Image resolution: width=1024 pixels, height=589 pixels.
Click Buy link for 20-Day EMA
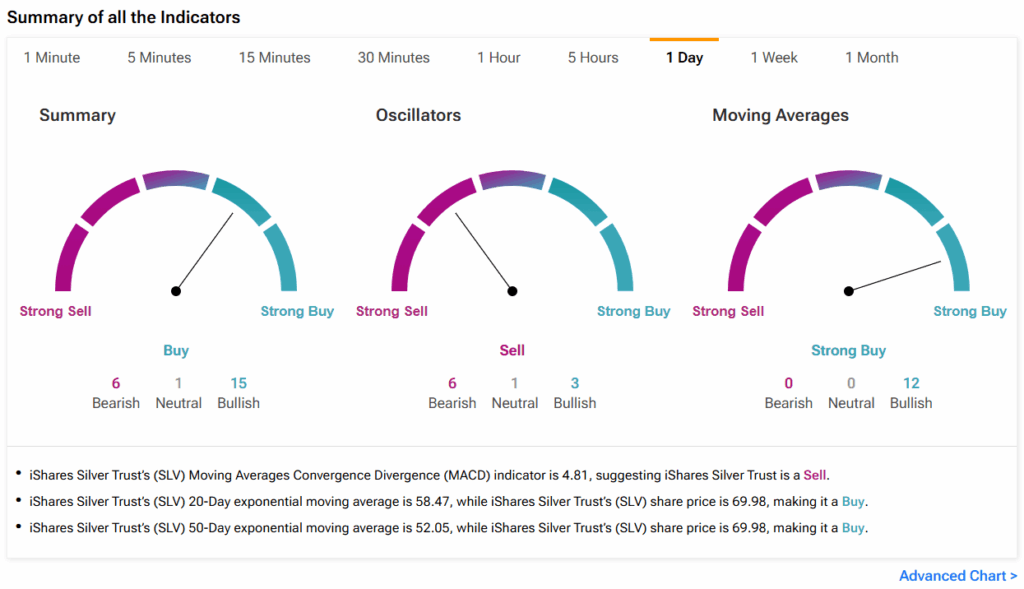(853, 501)
